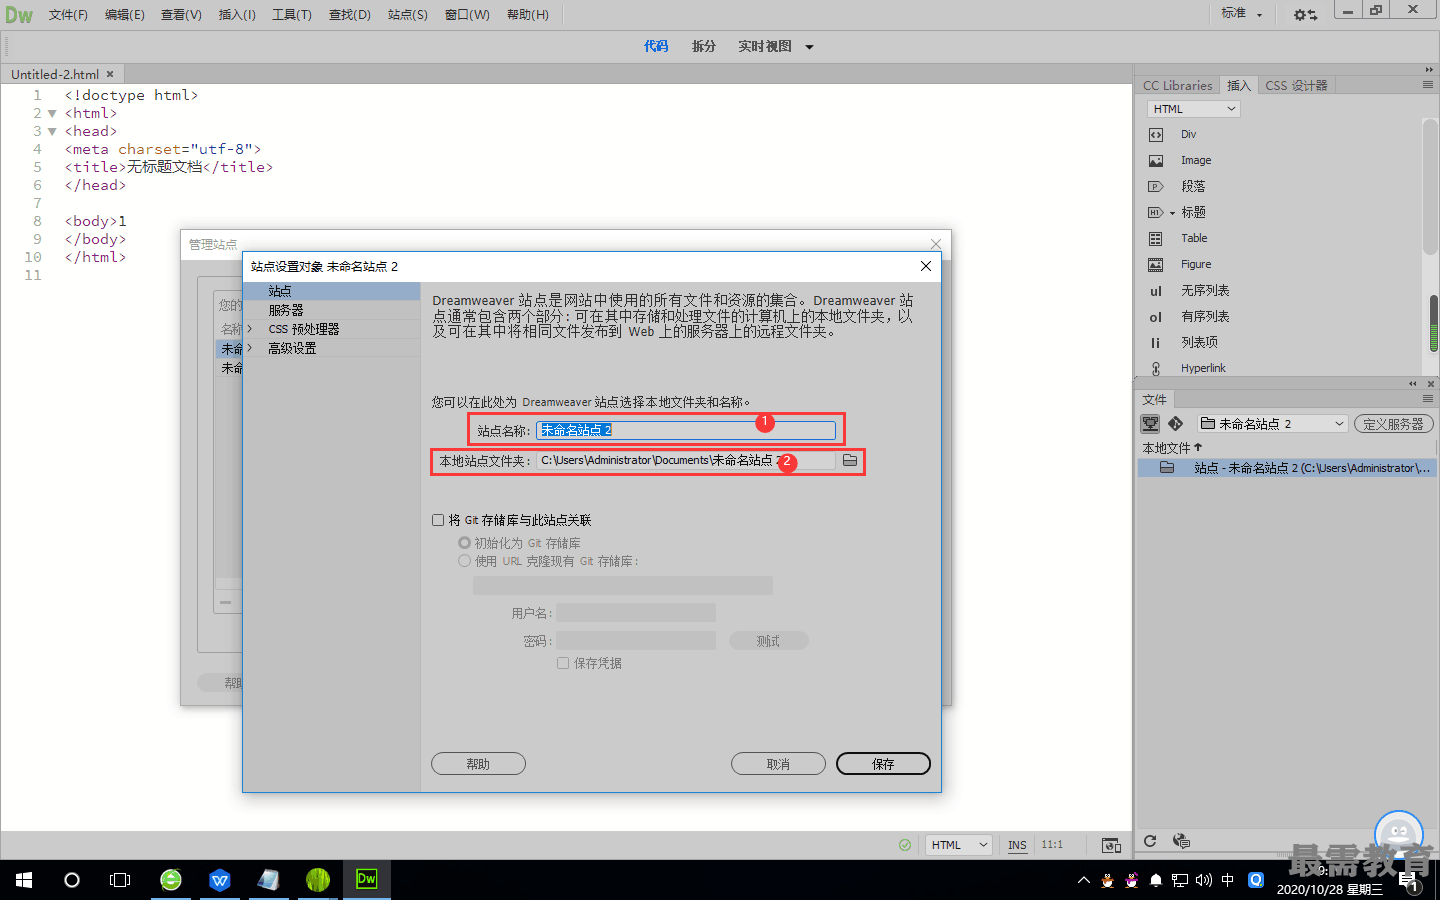Viewport: 1440px width, 900px height.
Task: Open Task View on taskbar
Action: 120,880
